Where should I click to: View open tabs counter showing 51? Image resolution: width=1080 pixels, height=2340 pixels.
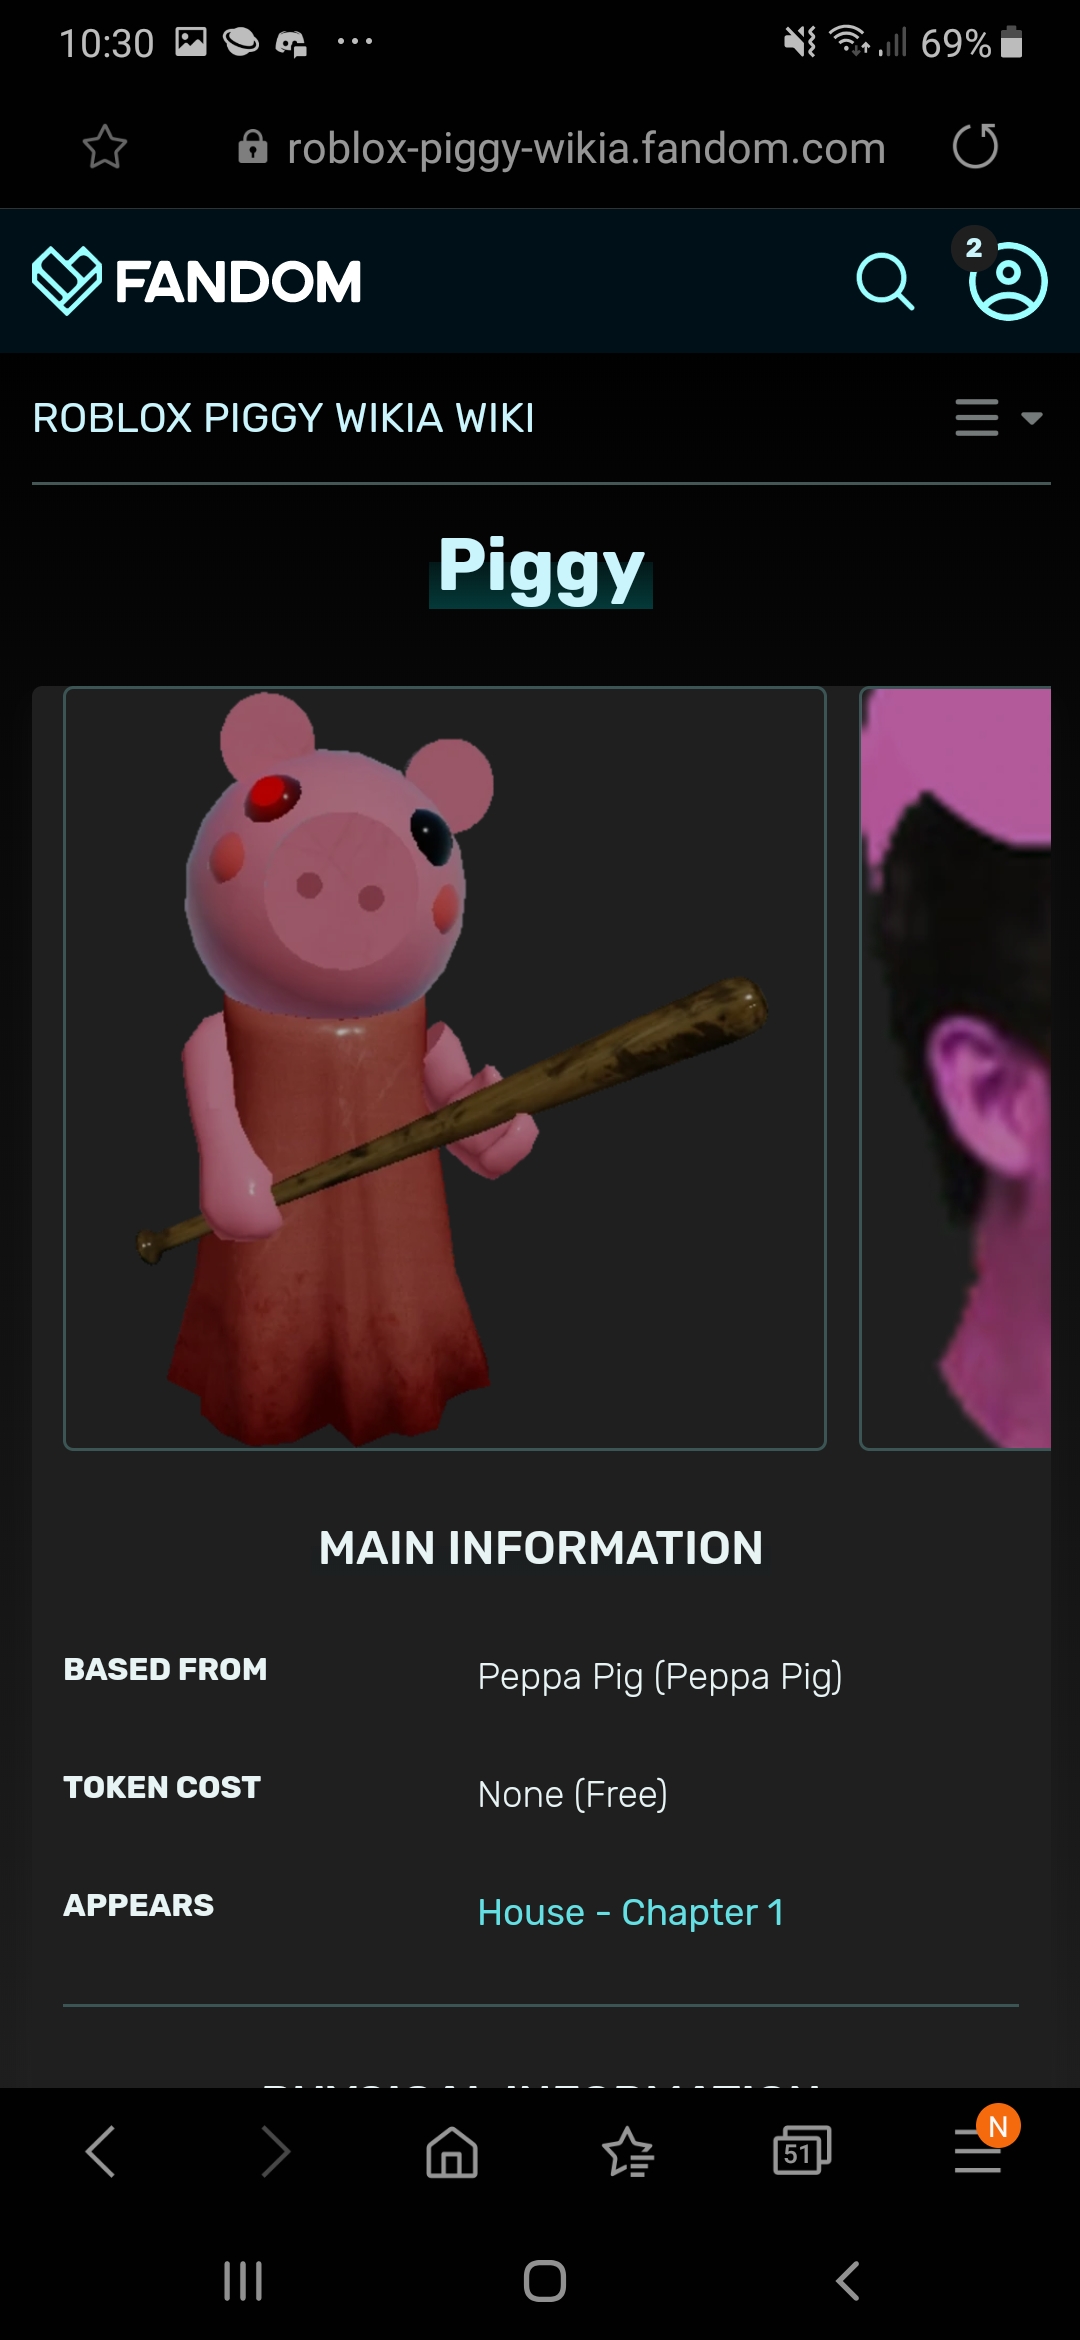pyautogui.click(x=802, y=2150)
